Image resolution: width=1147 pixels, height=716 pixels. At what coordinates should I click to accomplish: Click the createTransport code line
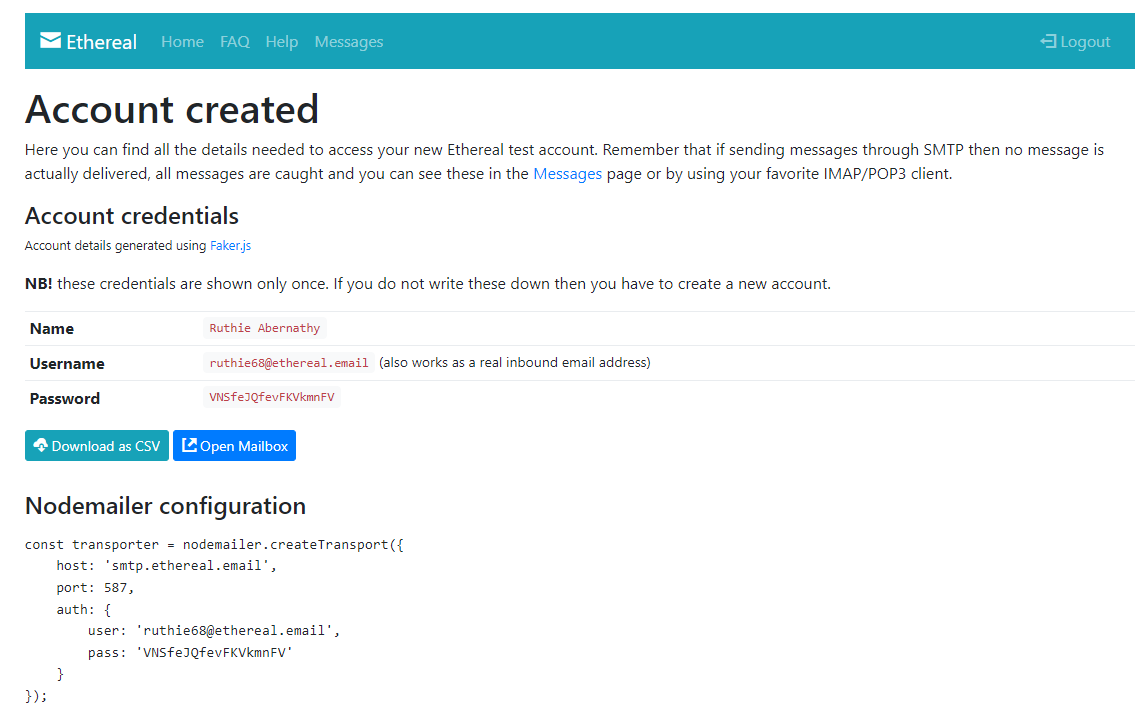[x=214, y=544]
